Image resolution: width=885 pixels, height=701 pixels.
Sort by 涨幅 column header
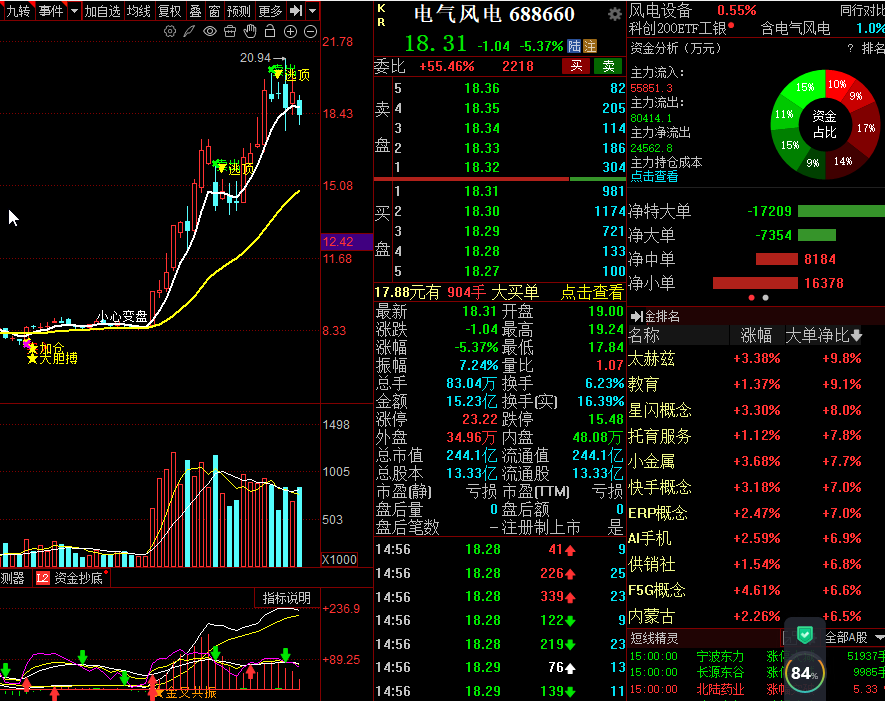click(x=756, y=336)
